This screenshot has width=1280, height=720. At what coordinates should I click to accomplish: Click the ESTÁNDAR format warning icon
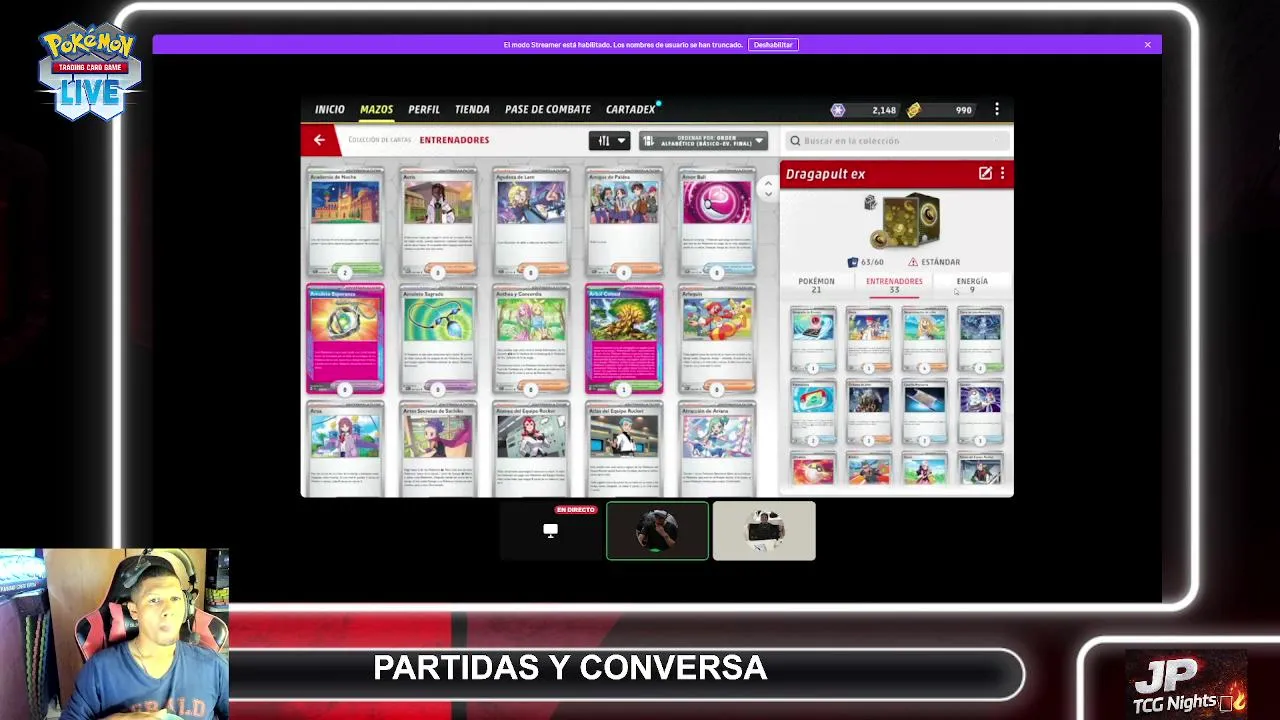pyautogui.click(x=912, y=262)
